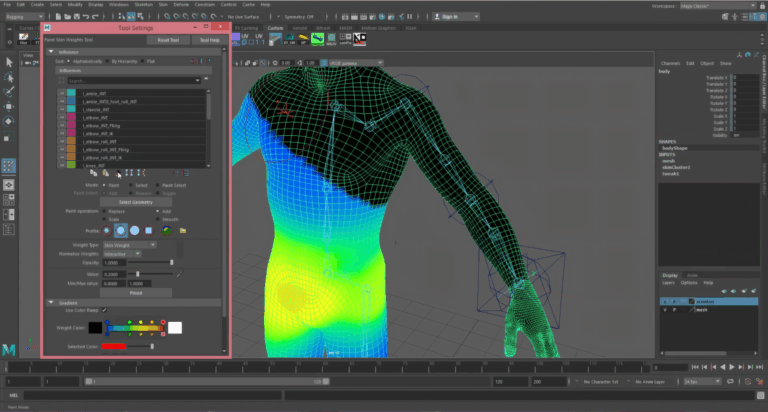Open the Normalize Weights dropdown
The image size is (768, 412).
[x=123, y=254]
